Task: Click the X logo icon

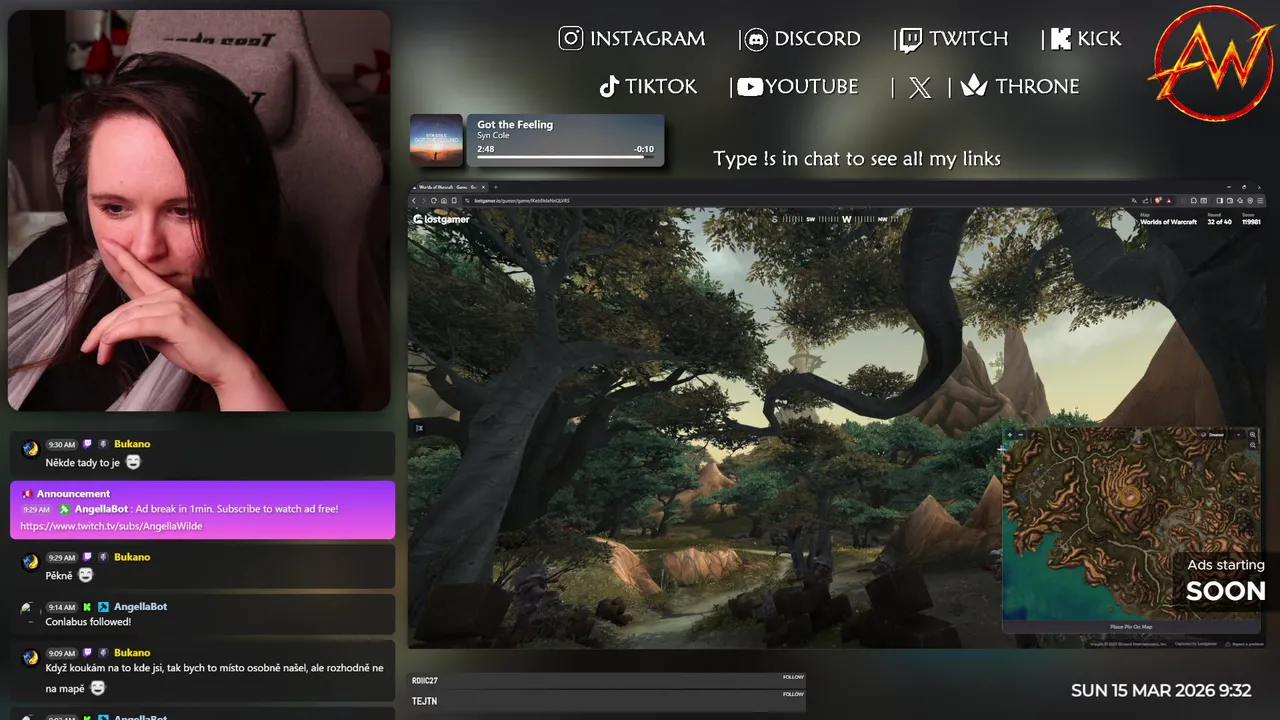Action: (x=920, y=87)
